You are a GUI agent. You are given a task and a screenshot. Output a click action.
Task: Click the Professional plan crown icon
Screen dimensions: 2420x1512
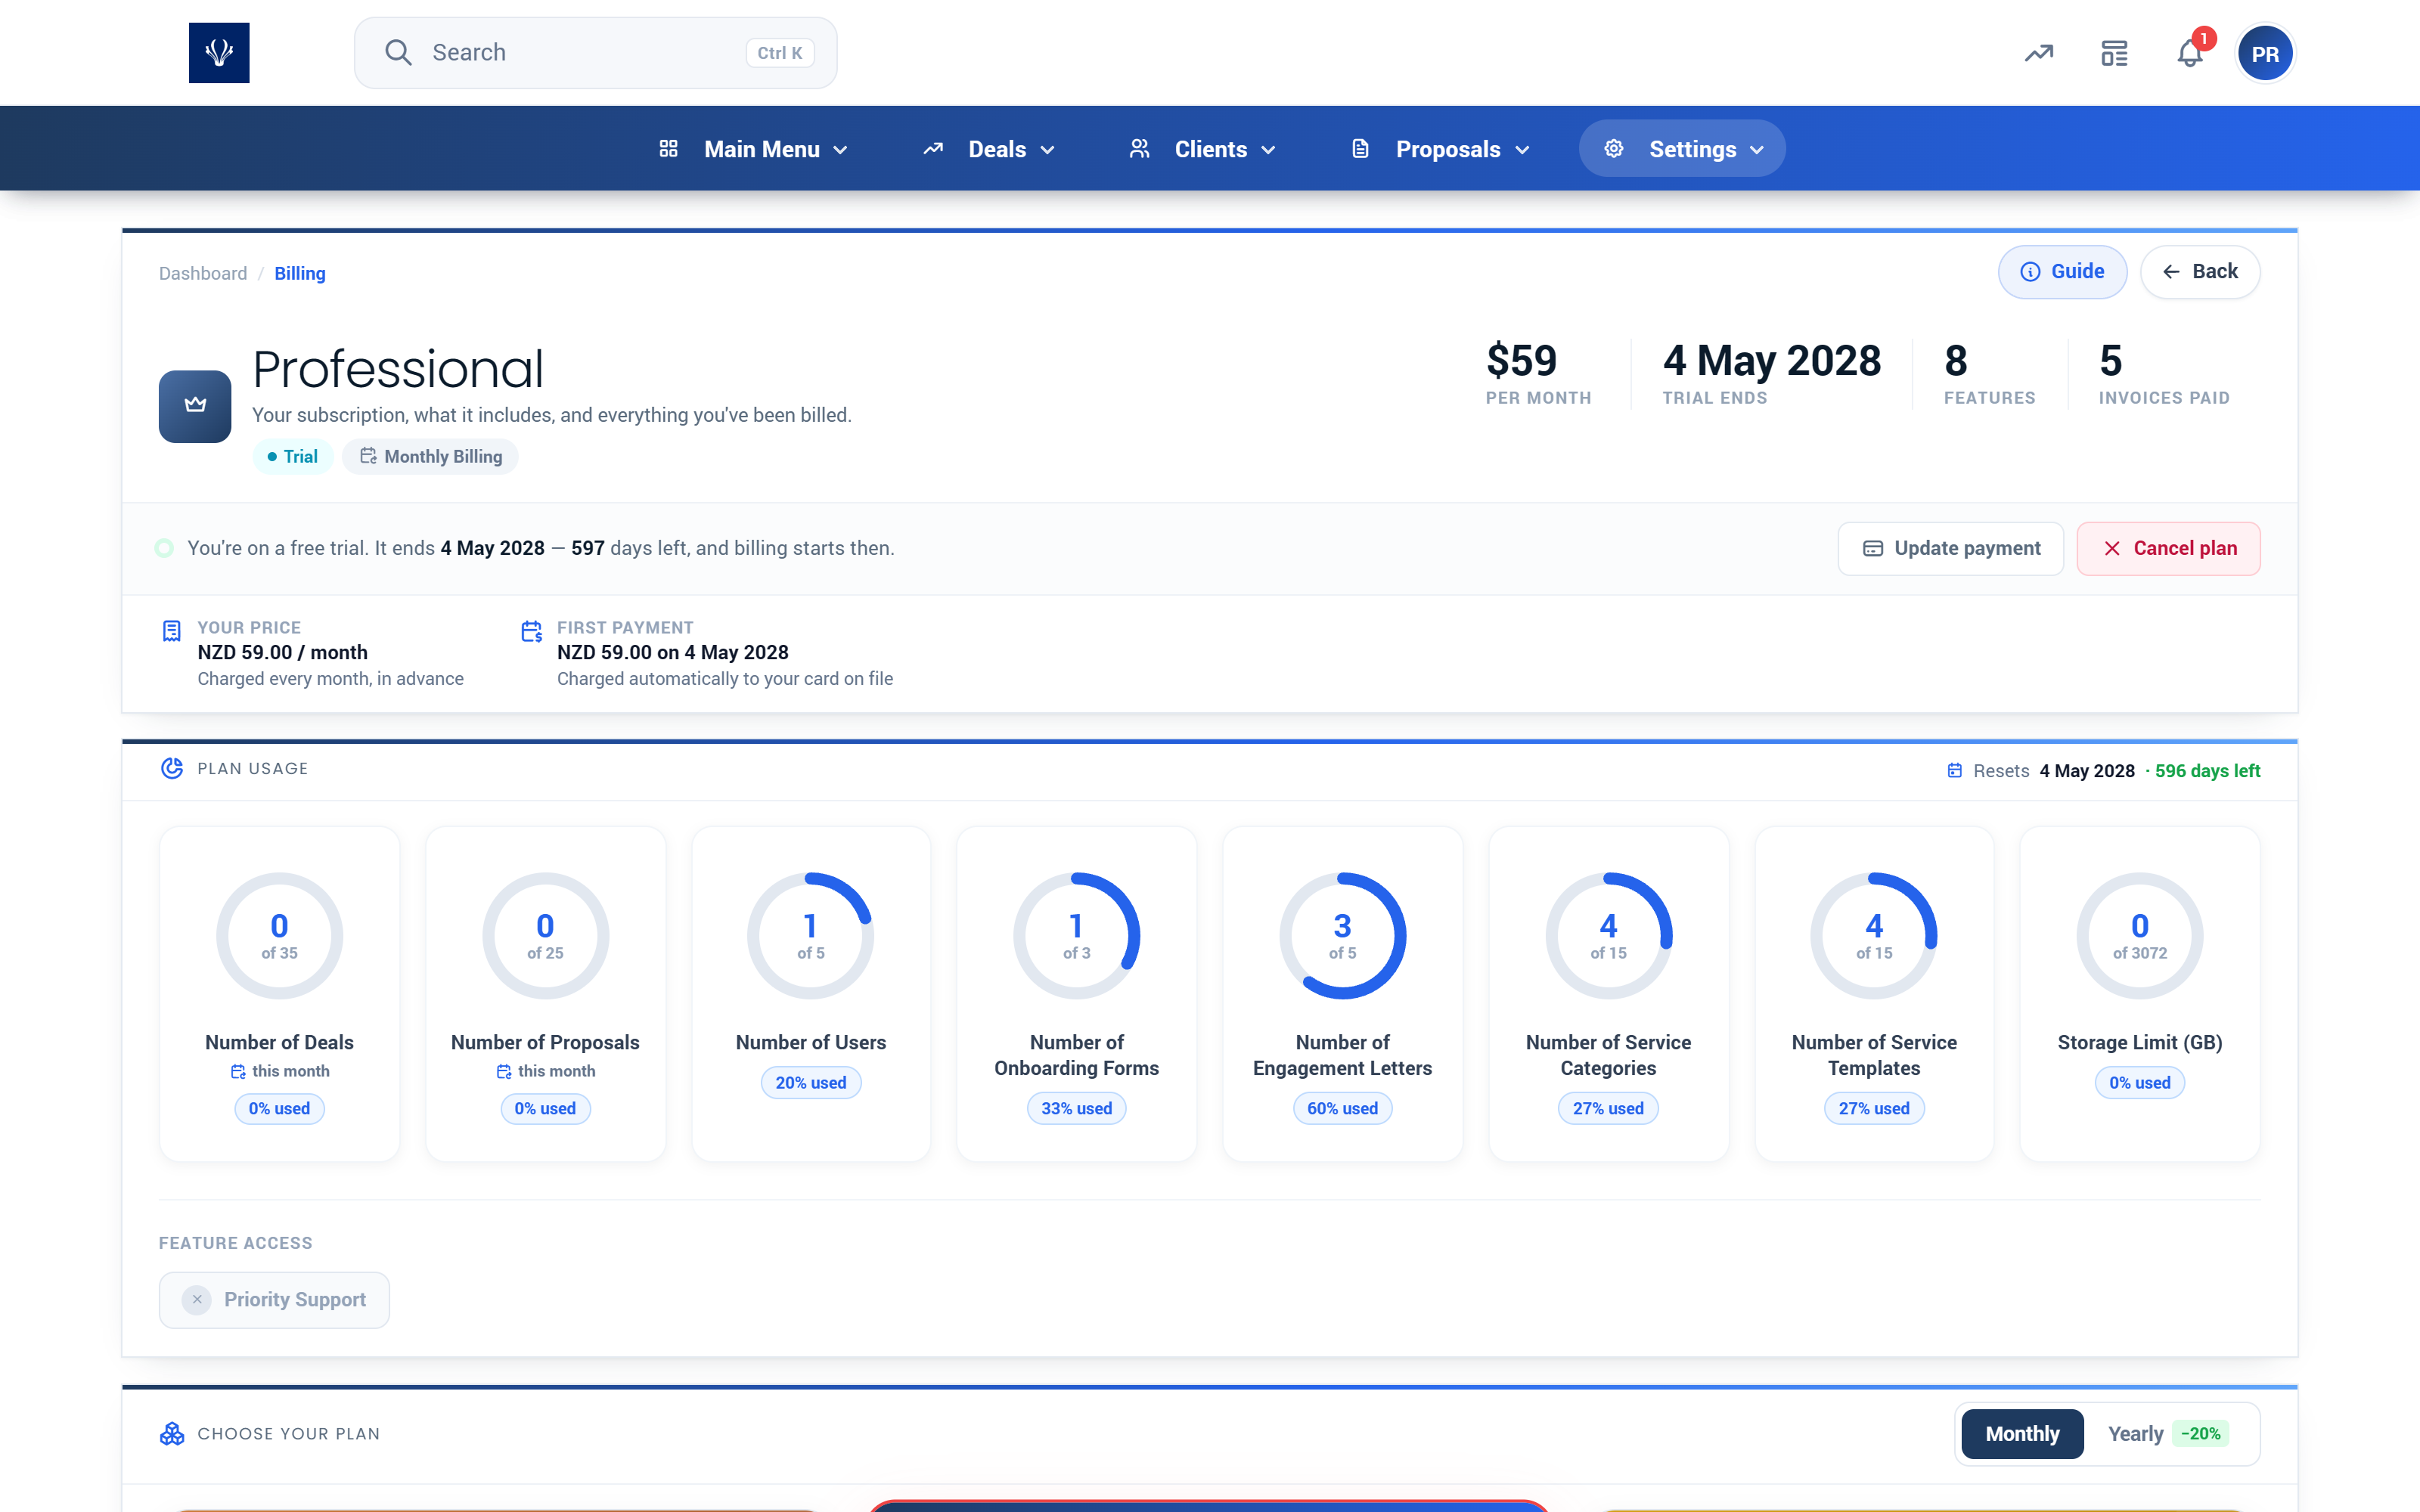click(195, 406)
